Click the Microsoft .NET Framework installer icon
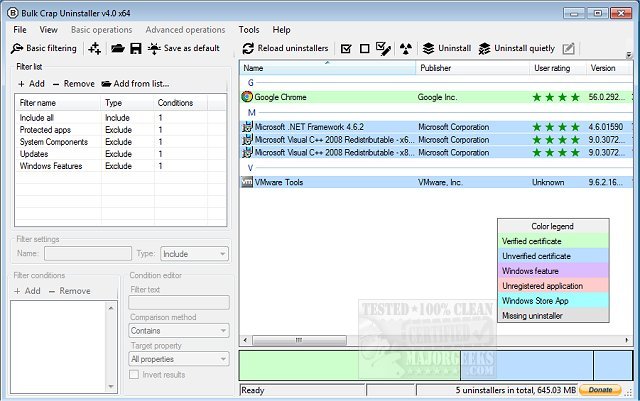Screen dimensions: 640x401 247,127
